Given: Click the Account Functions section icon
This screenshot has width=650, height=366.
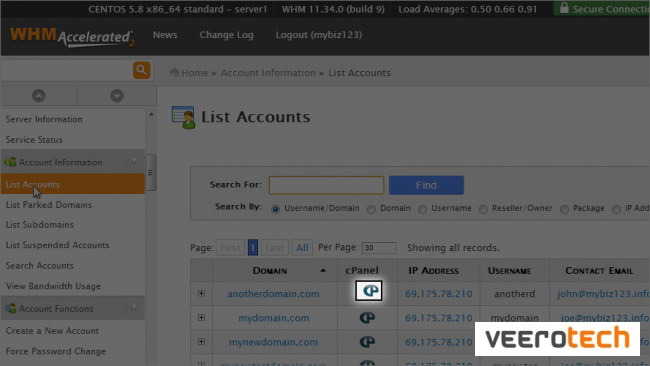Looking at the screenshot, I should pyautogui.click(x=10, y=308).
